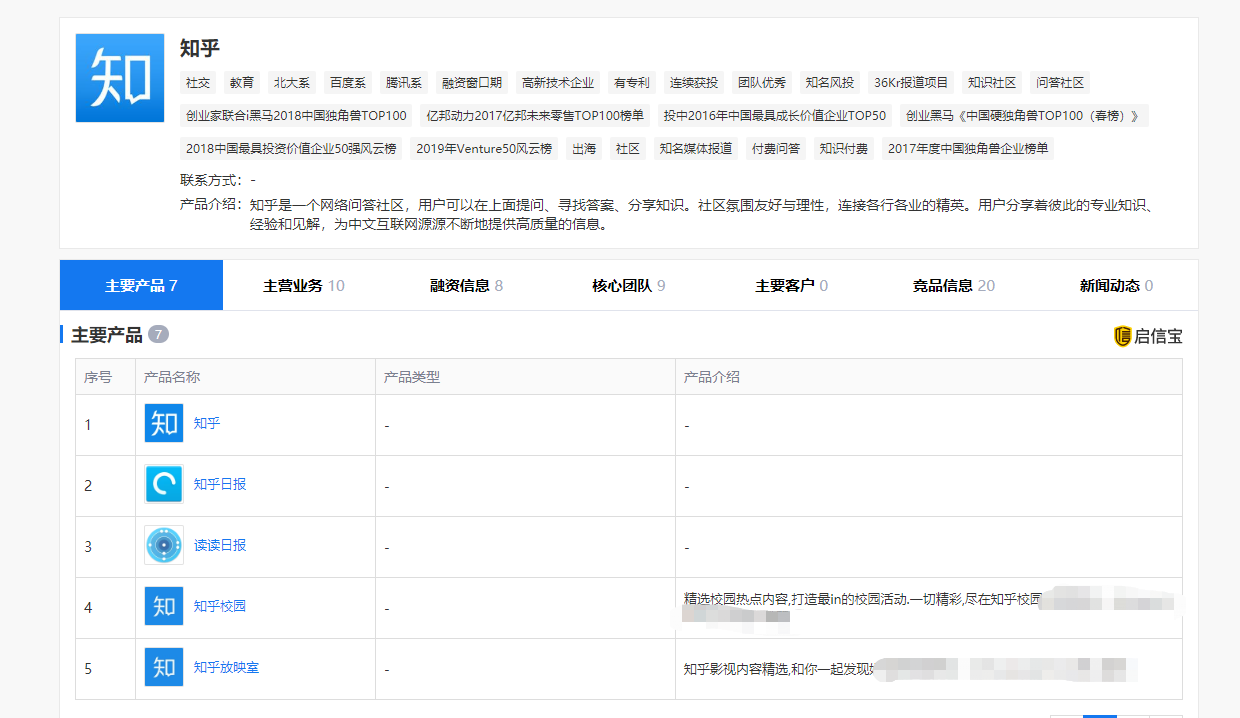
Task: Click the 产品名称 column header
Action: (172, 378)
